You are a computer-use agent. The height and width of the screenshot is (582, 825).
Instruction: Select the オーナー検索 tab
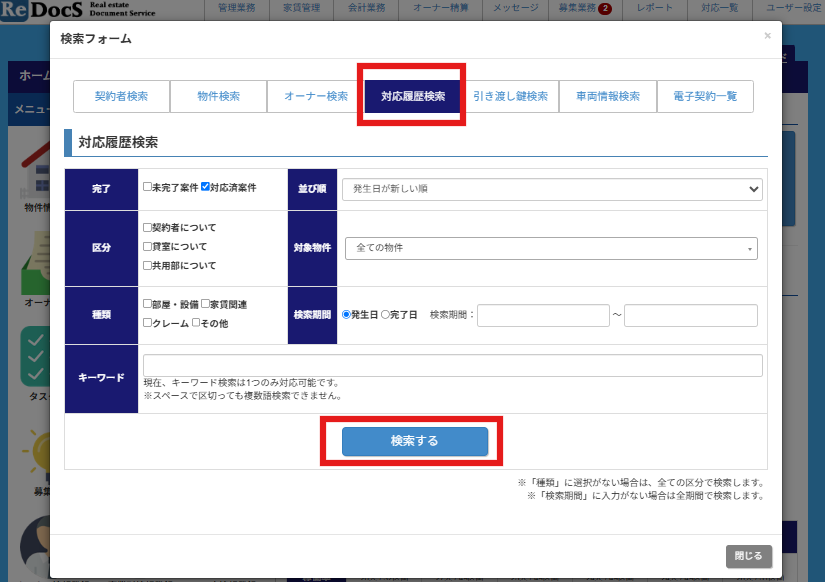316,96
